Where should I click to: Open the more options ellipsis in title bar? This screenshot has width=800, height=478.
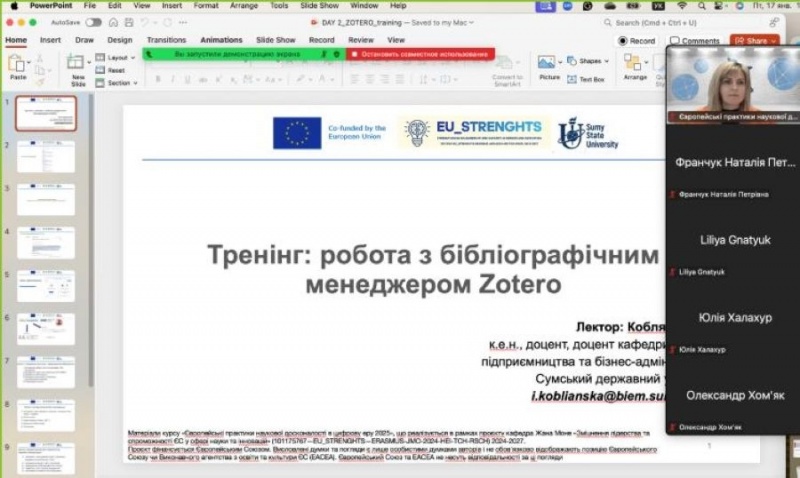pos(183,22)
